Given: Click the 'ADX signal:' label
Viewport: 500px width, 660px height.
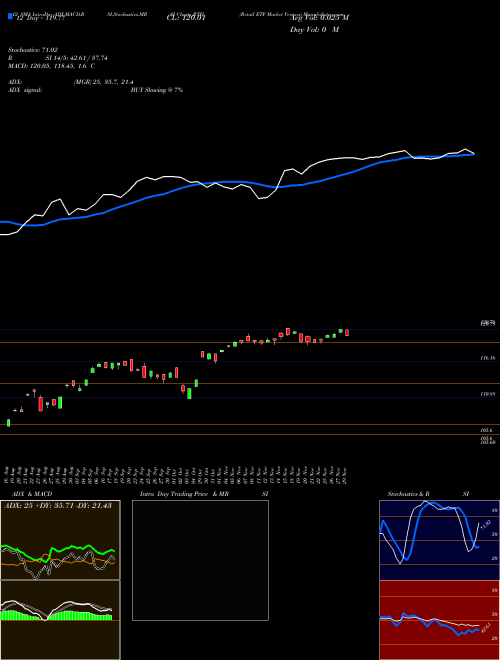Looking at the screenshot, I should (25, 90).
